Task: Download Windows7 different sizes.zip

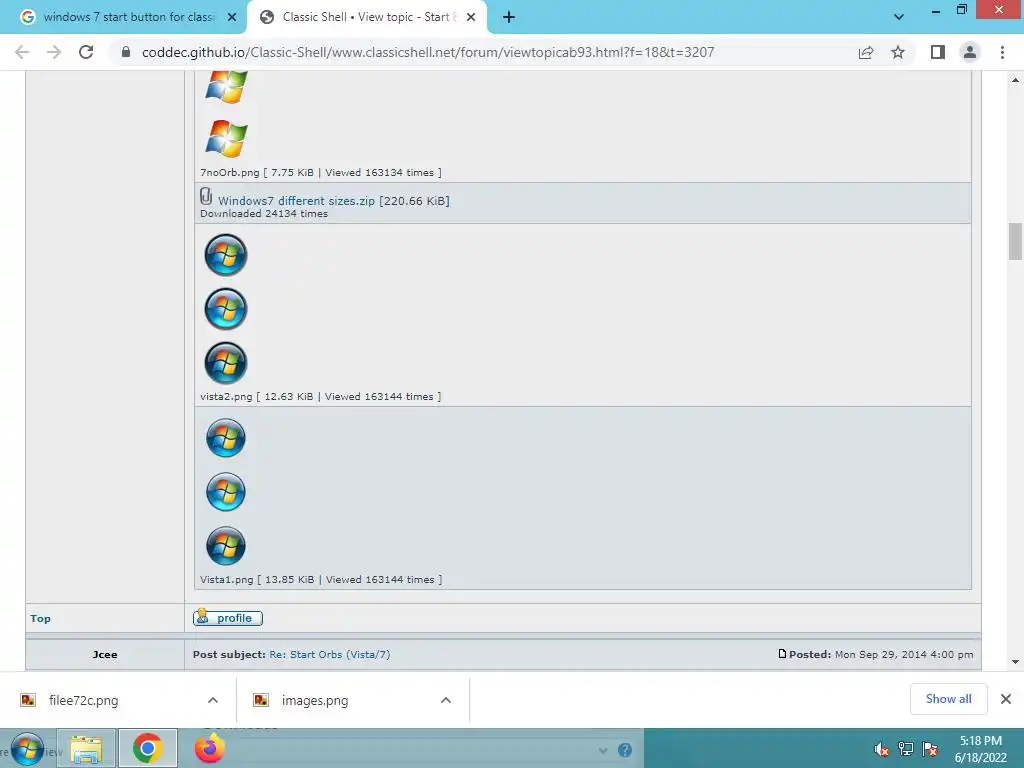Action: (x=296, y=201)
